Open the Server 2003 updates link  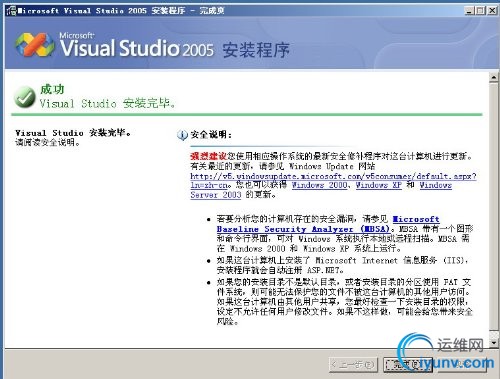point(215,195)
